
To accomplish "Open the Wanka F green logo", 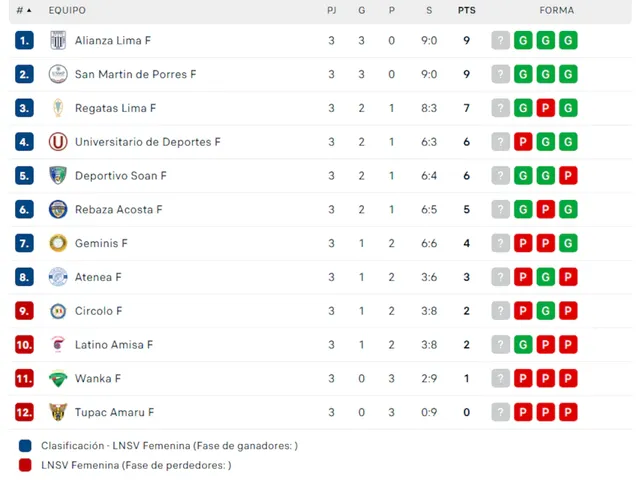I will pyautogui.click(x=58, y=379).
